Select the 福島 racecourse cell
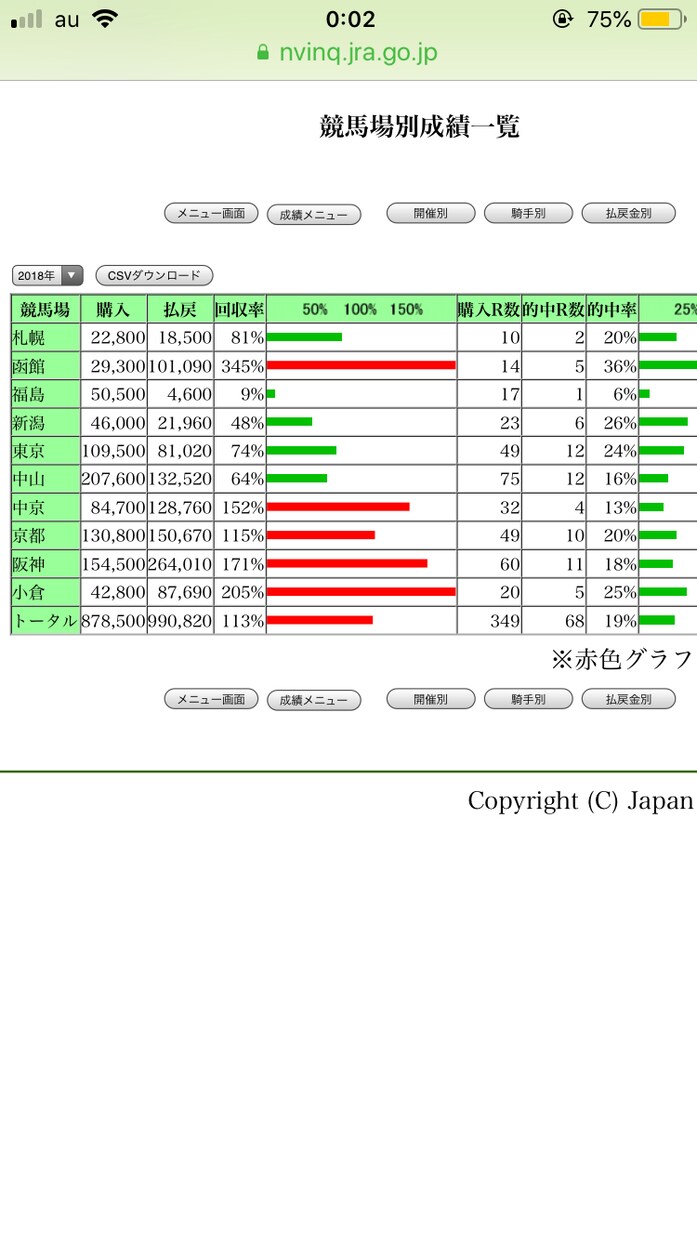697x1240 pixels. click(x=46, y=394)
